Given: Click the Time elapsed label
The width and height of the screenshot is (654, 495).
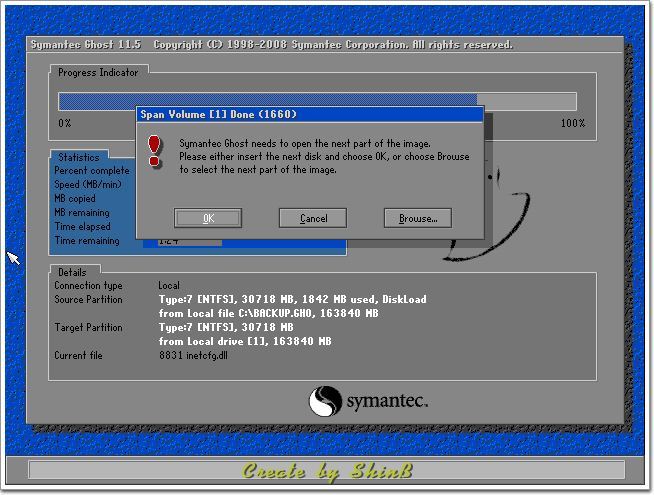Looking at the screenshot, I should tap(83, 226).
